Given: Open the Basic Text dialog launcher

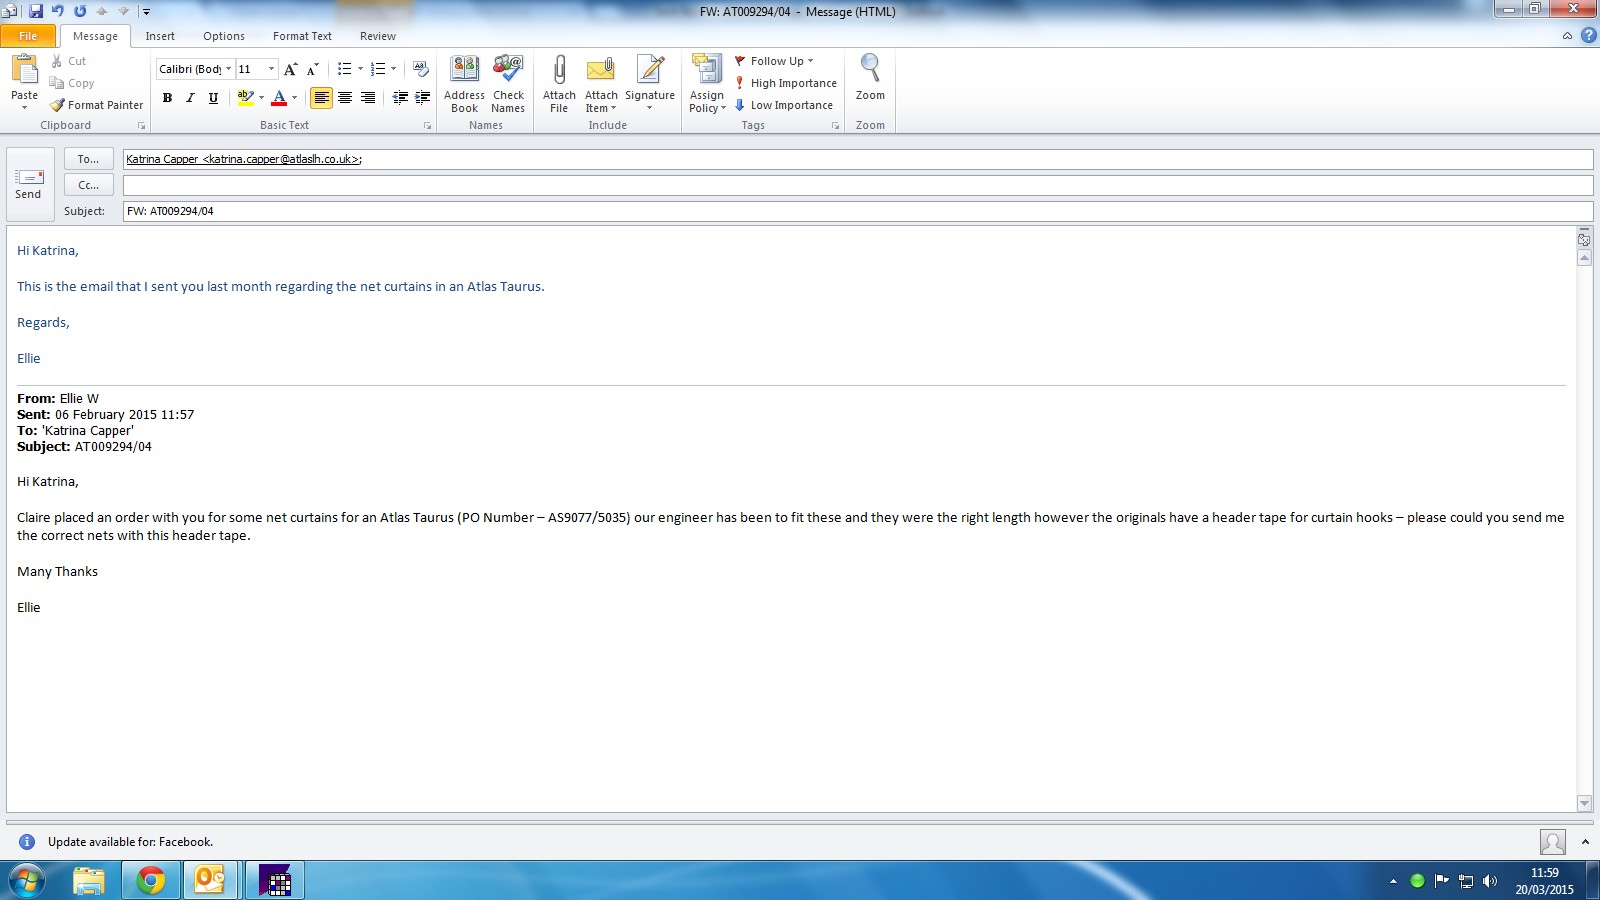Looking at the screenshot, I should 427,126.
